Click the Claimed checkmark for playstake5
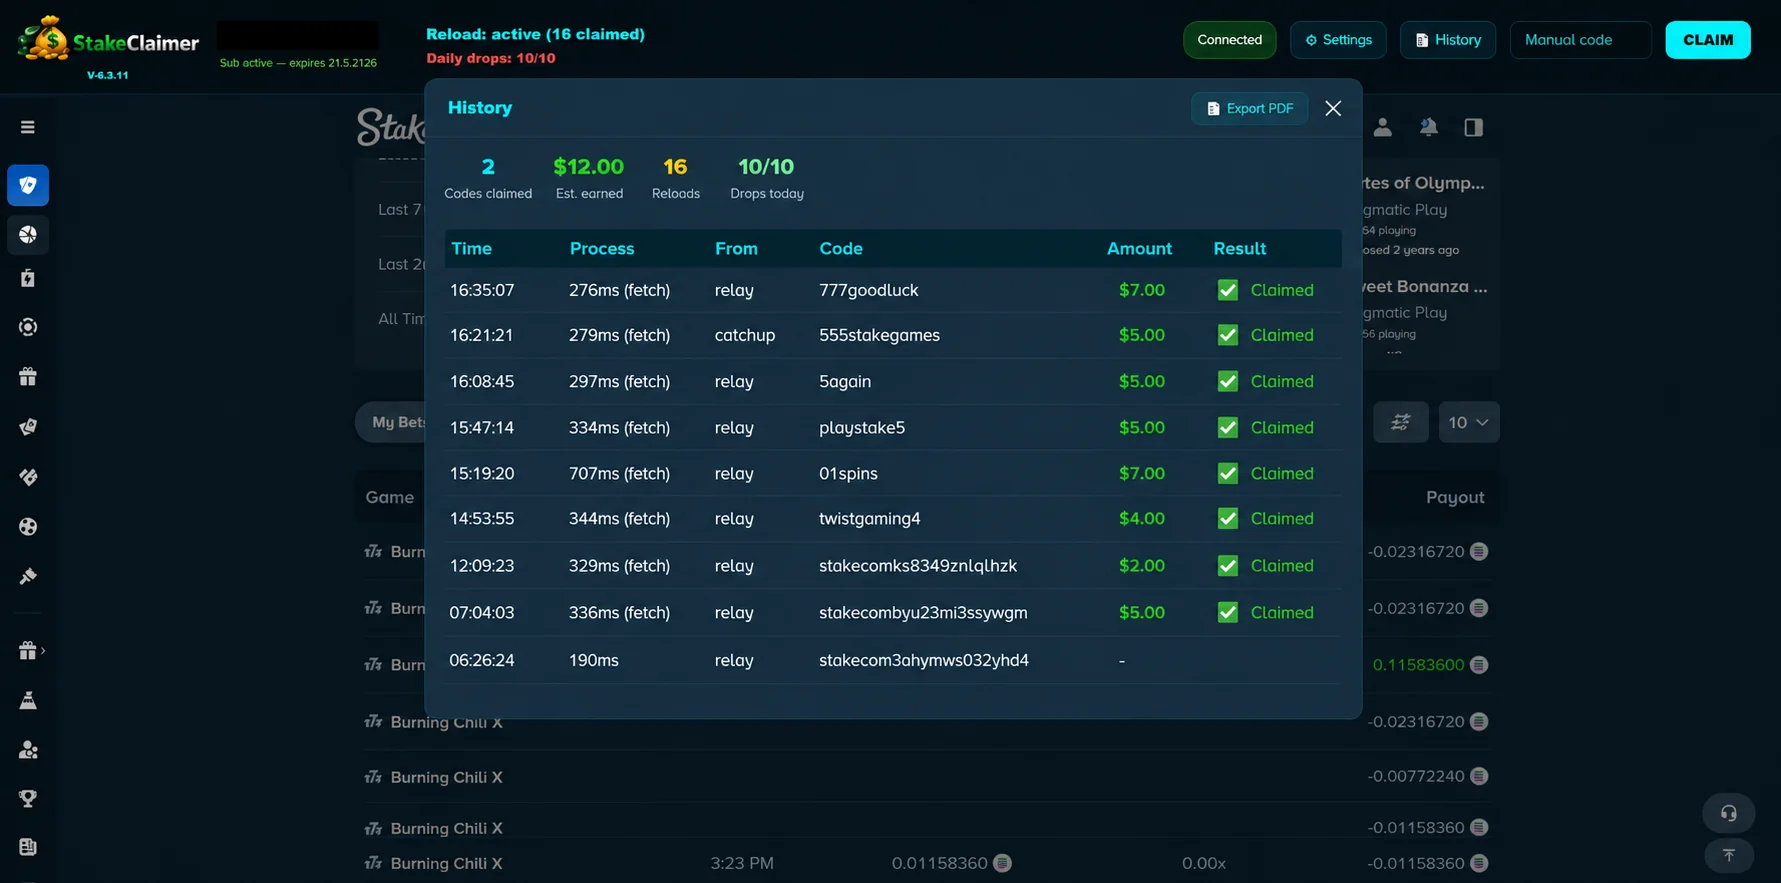Viewport: 1781px width, 883px height. tap(1227, 427)
